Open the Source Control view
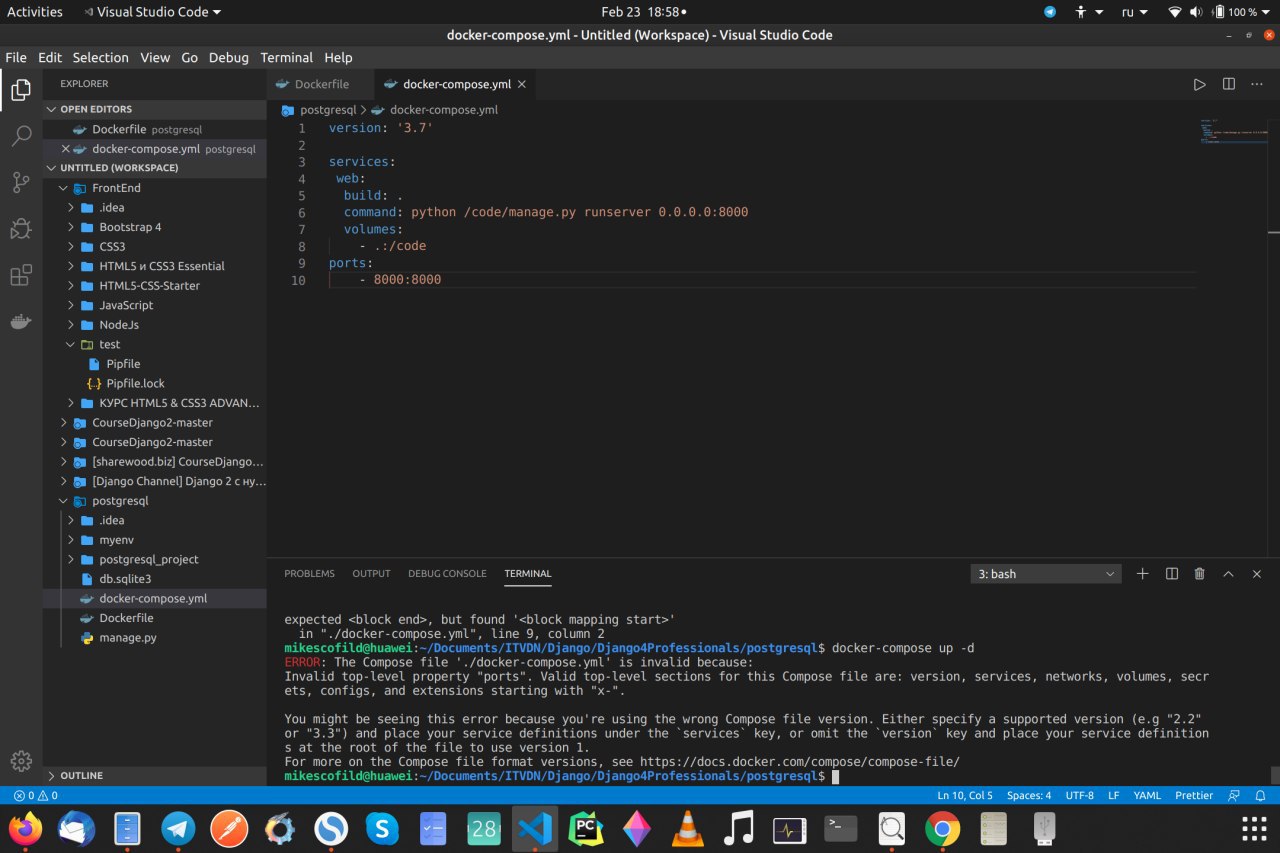Image resolution: width=1280 pixels, height=853 pixels. (x=21, y=183)
